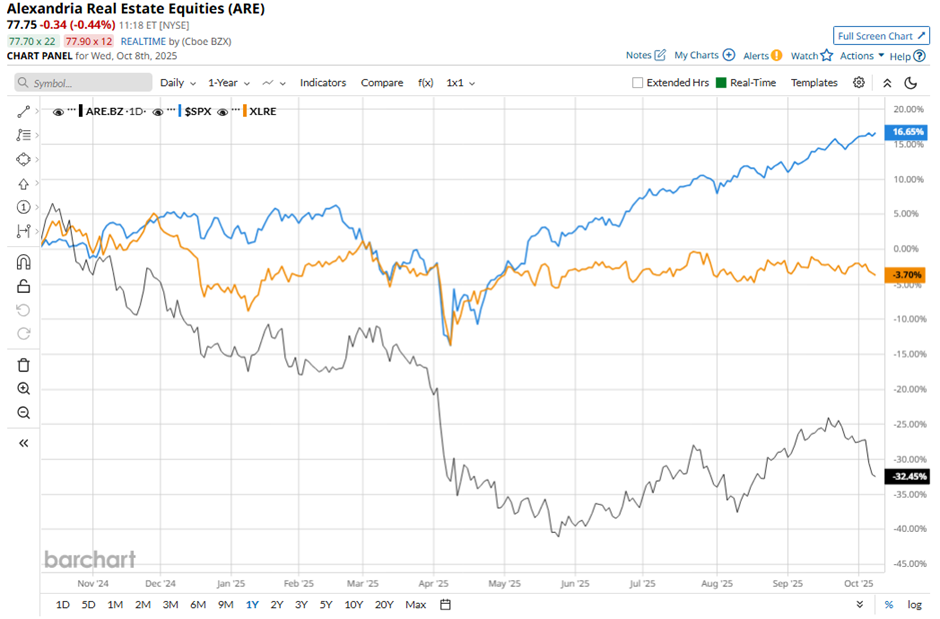This screenshot has height=619, width=940.
Task: Toggle percent scale mode
Action: pyautogui.click(x=889, y=605)
